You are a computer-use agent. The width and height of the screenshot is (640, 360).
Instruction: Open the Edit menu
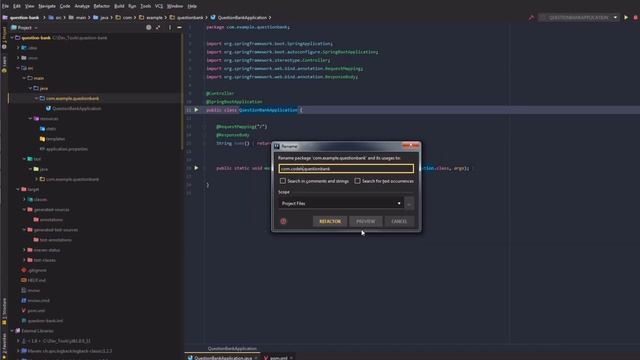coord(17,6)
